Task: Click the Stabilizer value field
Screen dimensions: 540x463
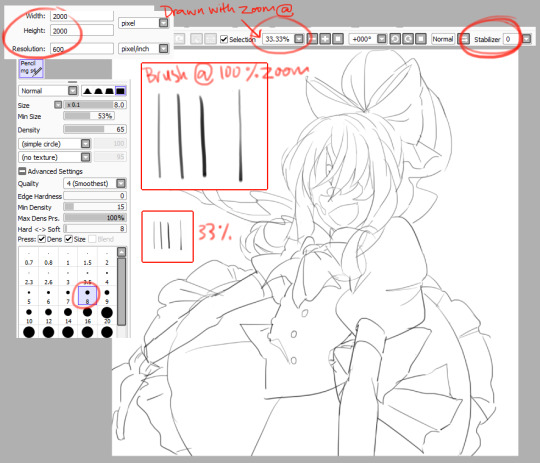Action: click(x=512, y=39)
